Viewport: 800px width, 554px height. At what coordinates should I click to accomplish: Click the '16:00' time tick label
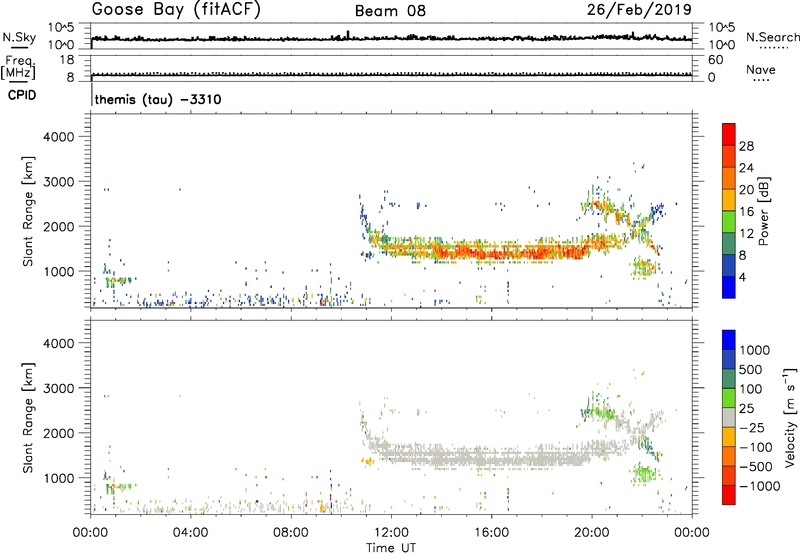pyautogui.click(x=491, y=533)
